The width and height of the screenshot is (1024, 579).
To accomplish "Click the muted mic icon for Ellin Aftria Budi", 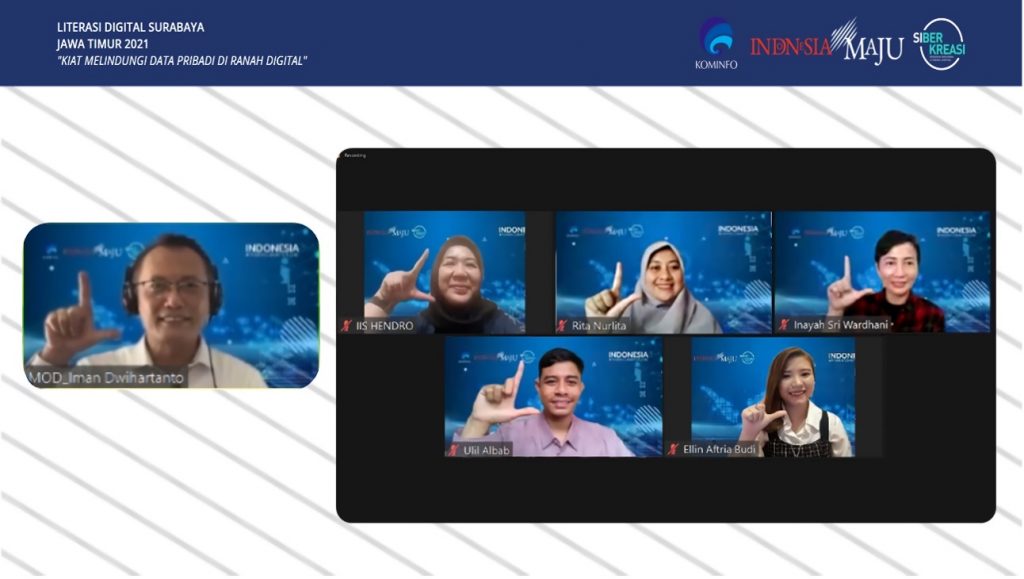I will (x=673, y=450).
